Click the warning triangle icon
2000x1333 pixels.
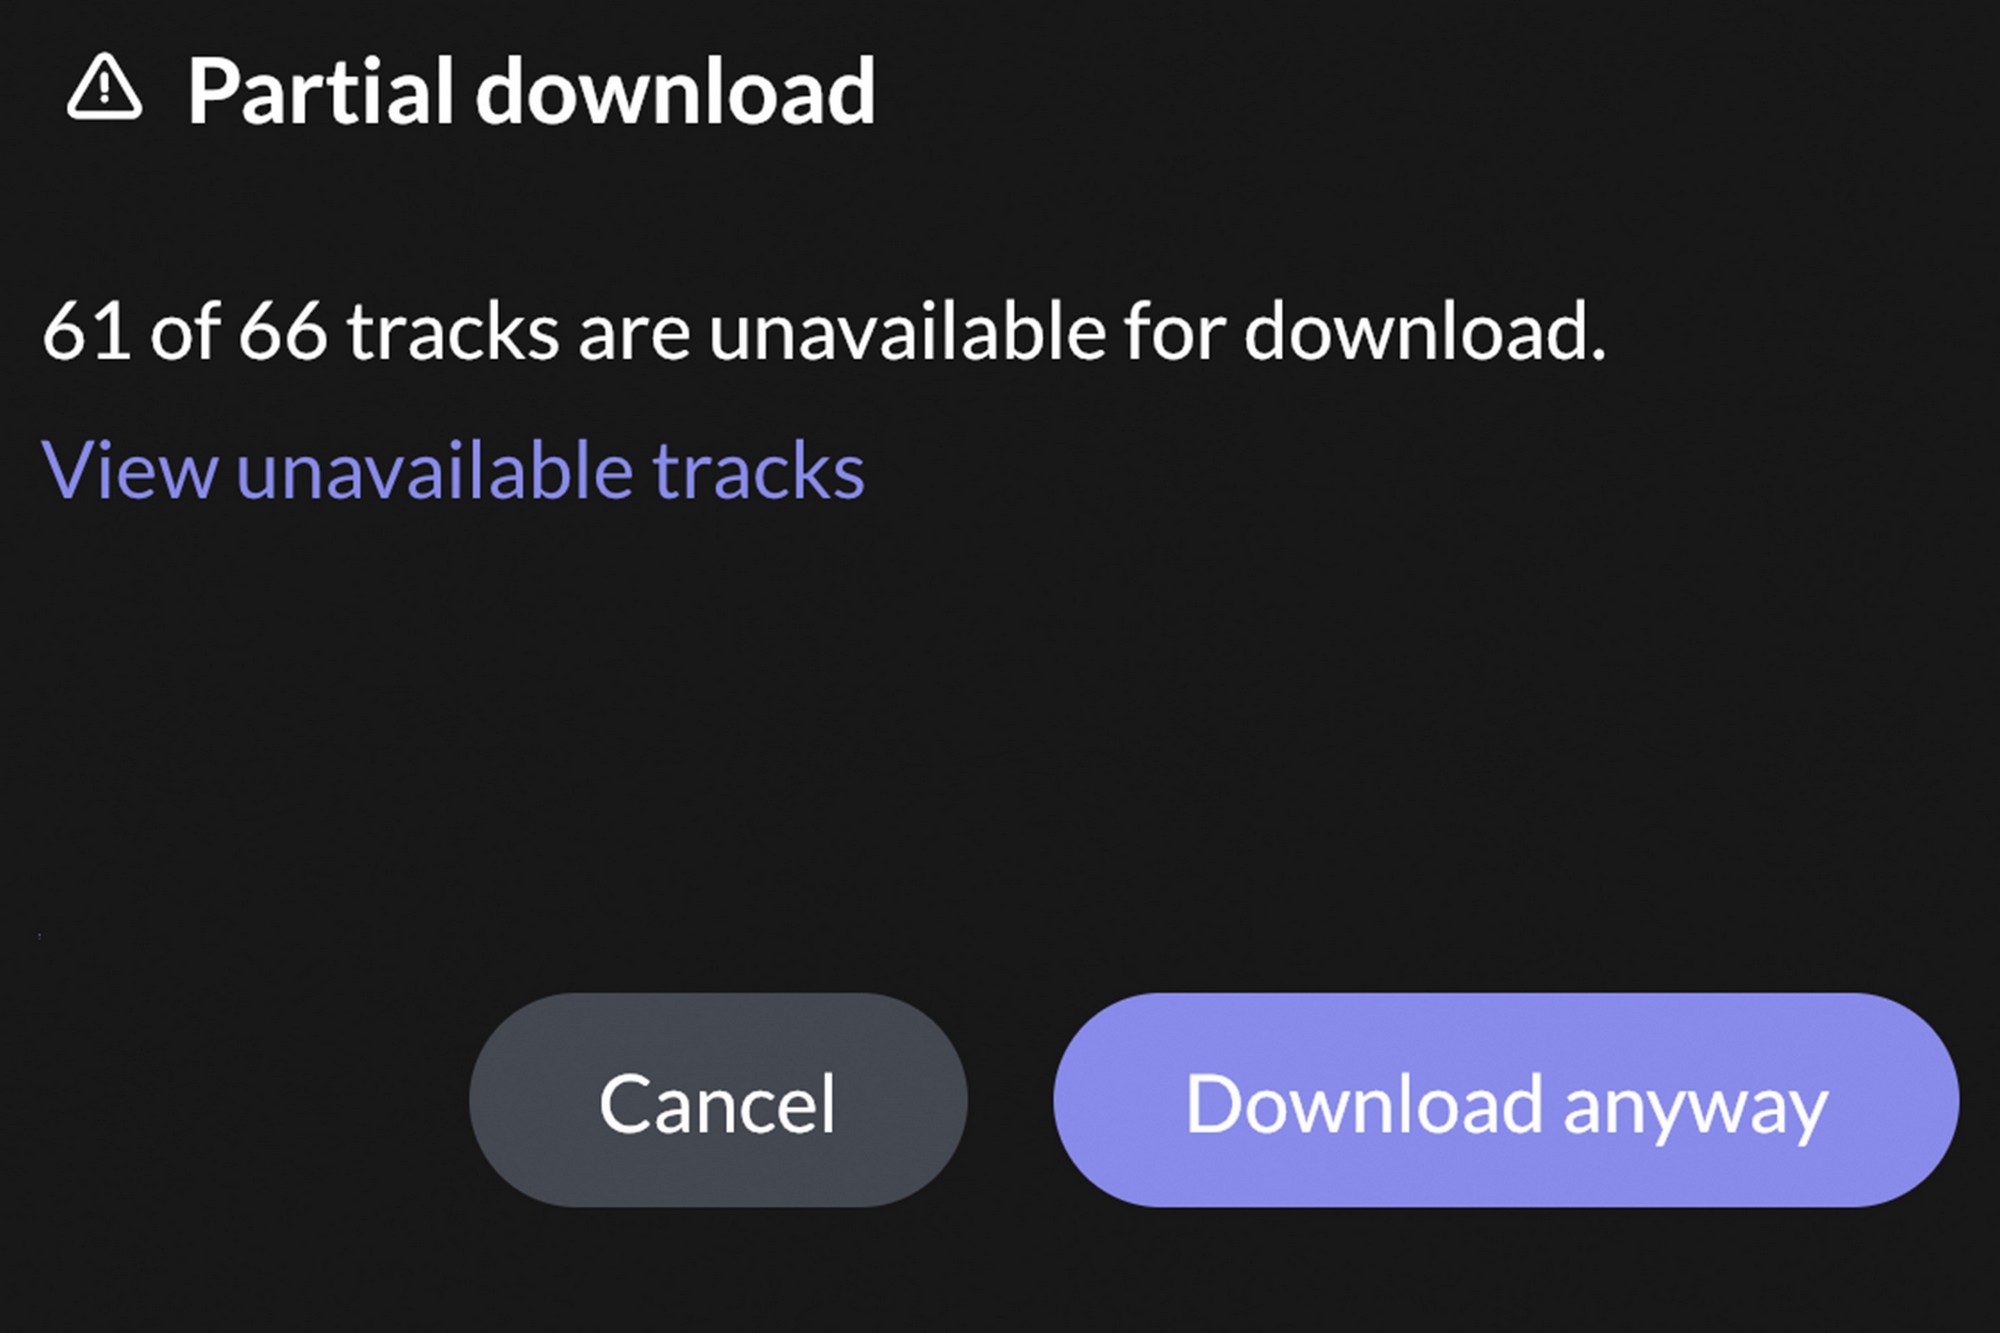[x=104, y=89]
